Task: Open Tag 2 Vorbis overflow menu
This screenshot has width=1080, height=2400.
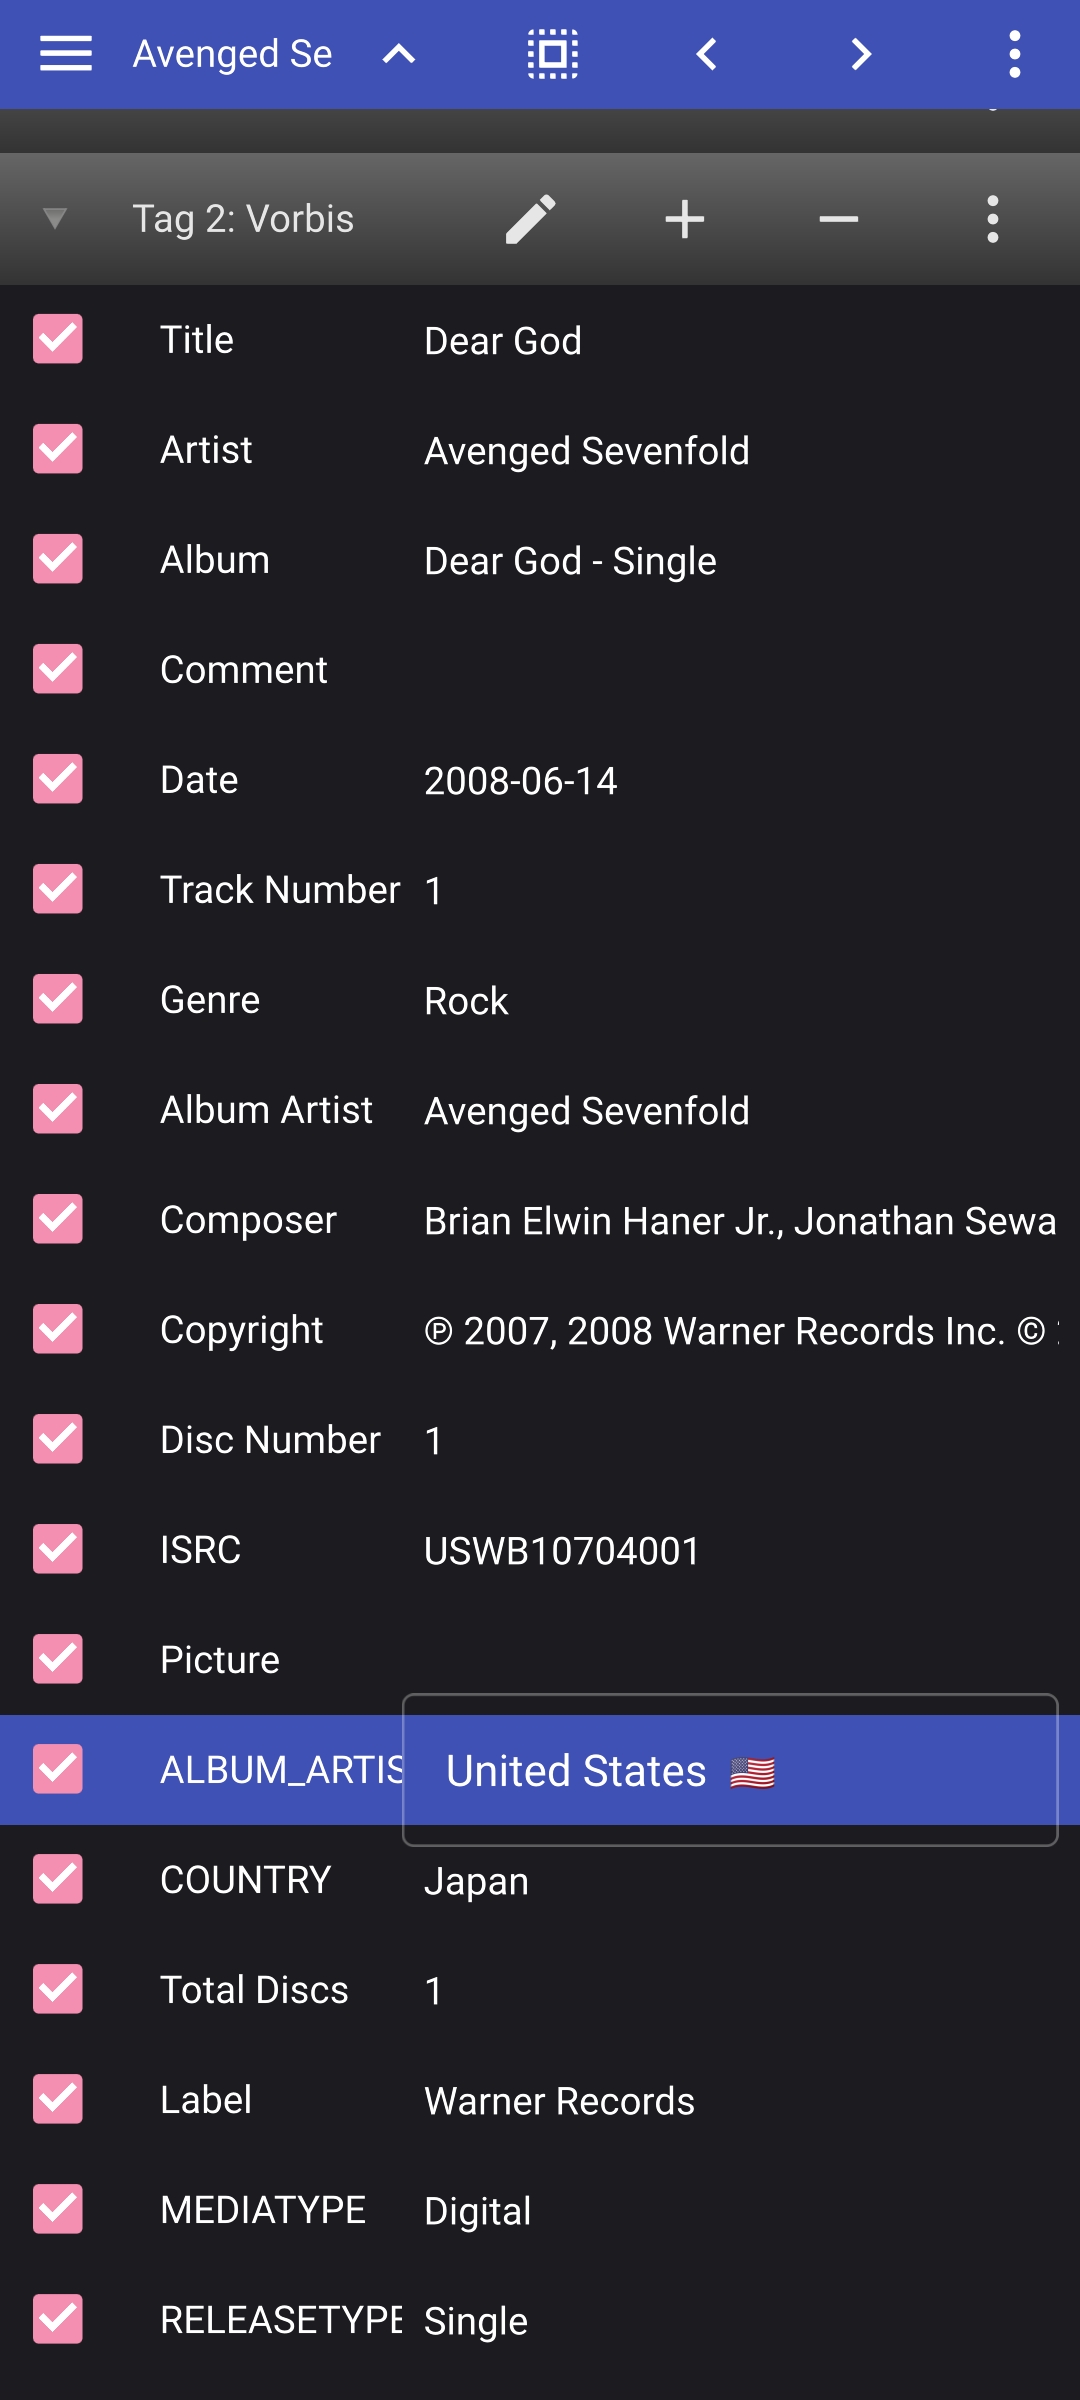Action: pos(993,219)
